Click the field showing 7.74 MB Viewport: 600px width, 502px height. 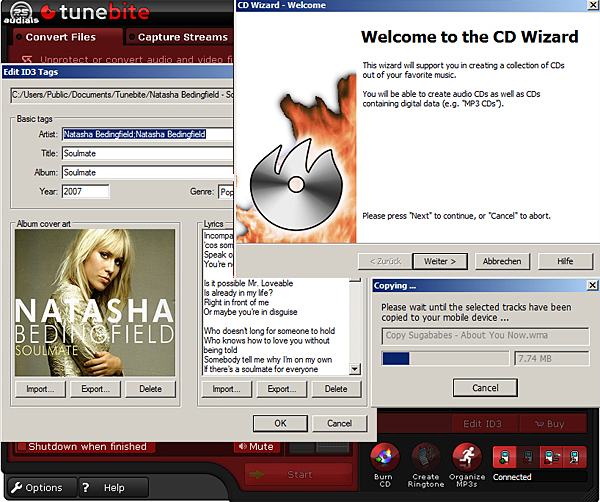pyautogui.click(x=551, y=359)
